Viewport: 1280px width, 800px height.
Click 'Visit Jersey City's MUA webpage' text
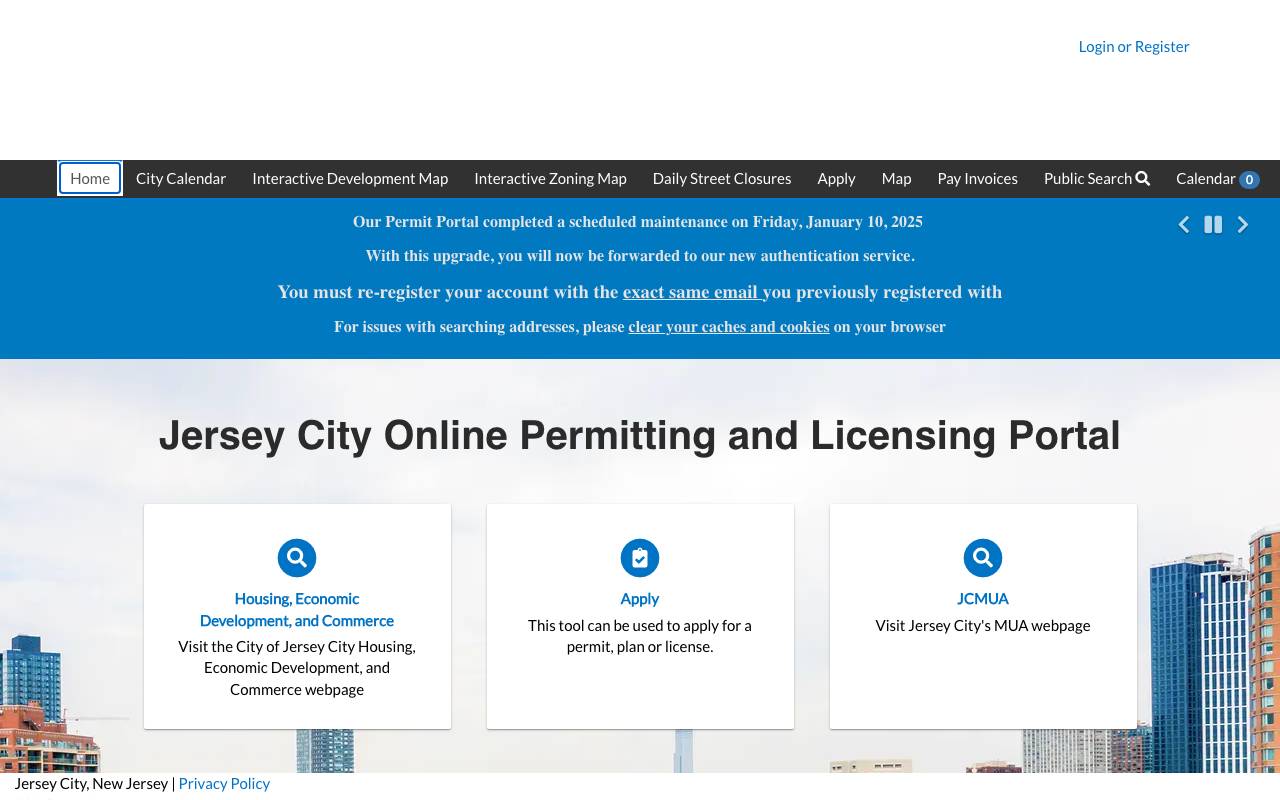(x=983, y=626)
